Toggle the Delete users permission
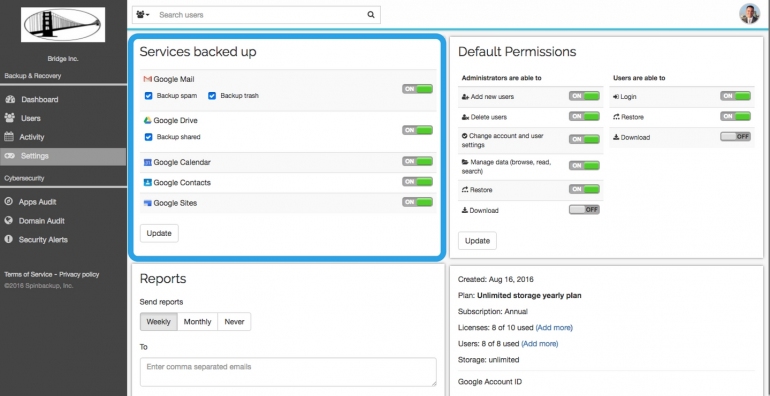 click(584, 116)
